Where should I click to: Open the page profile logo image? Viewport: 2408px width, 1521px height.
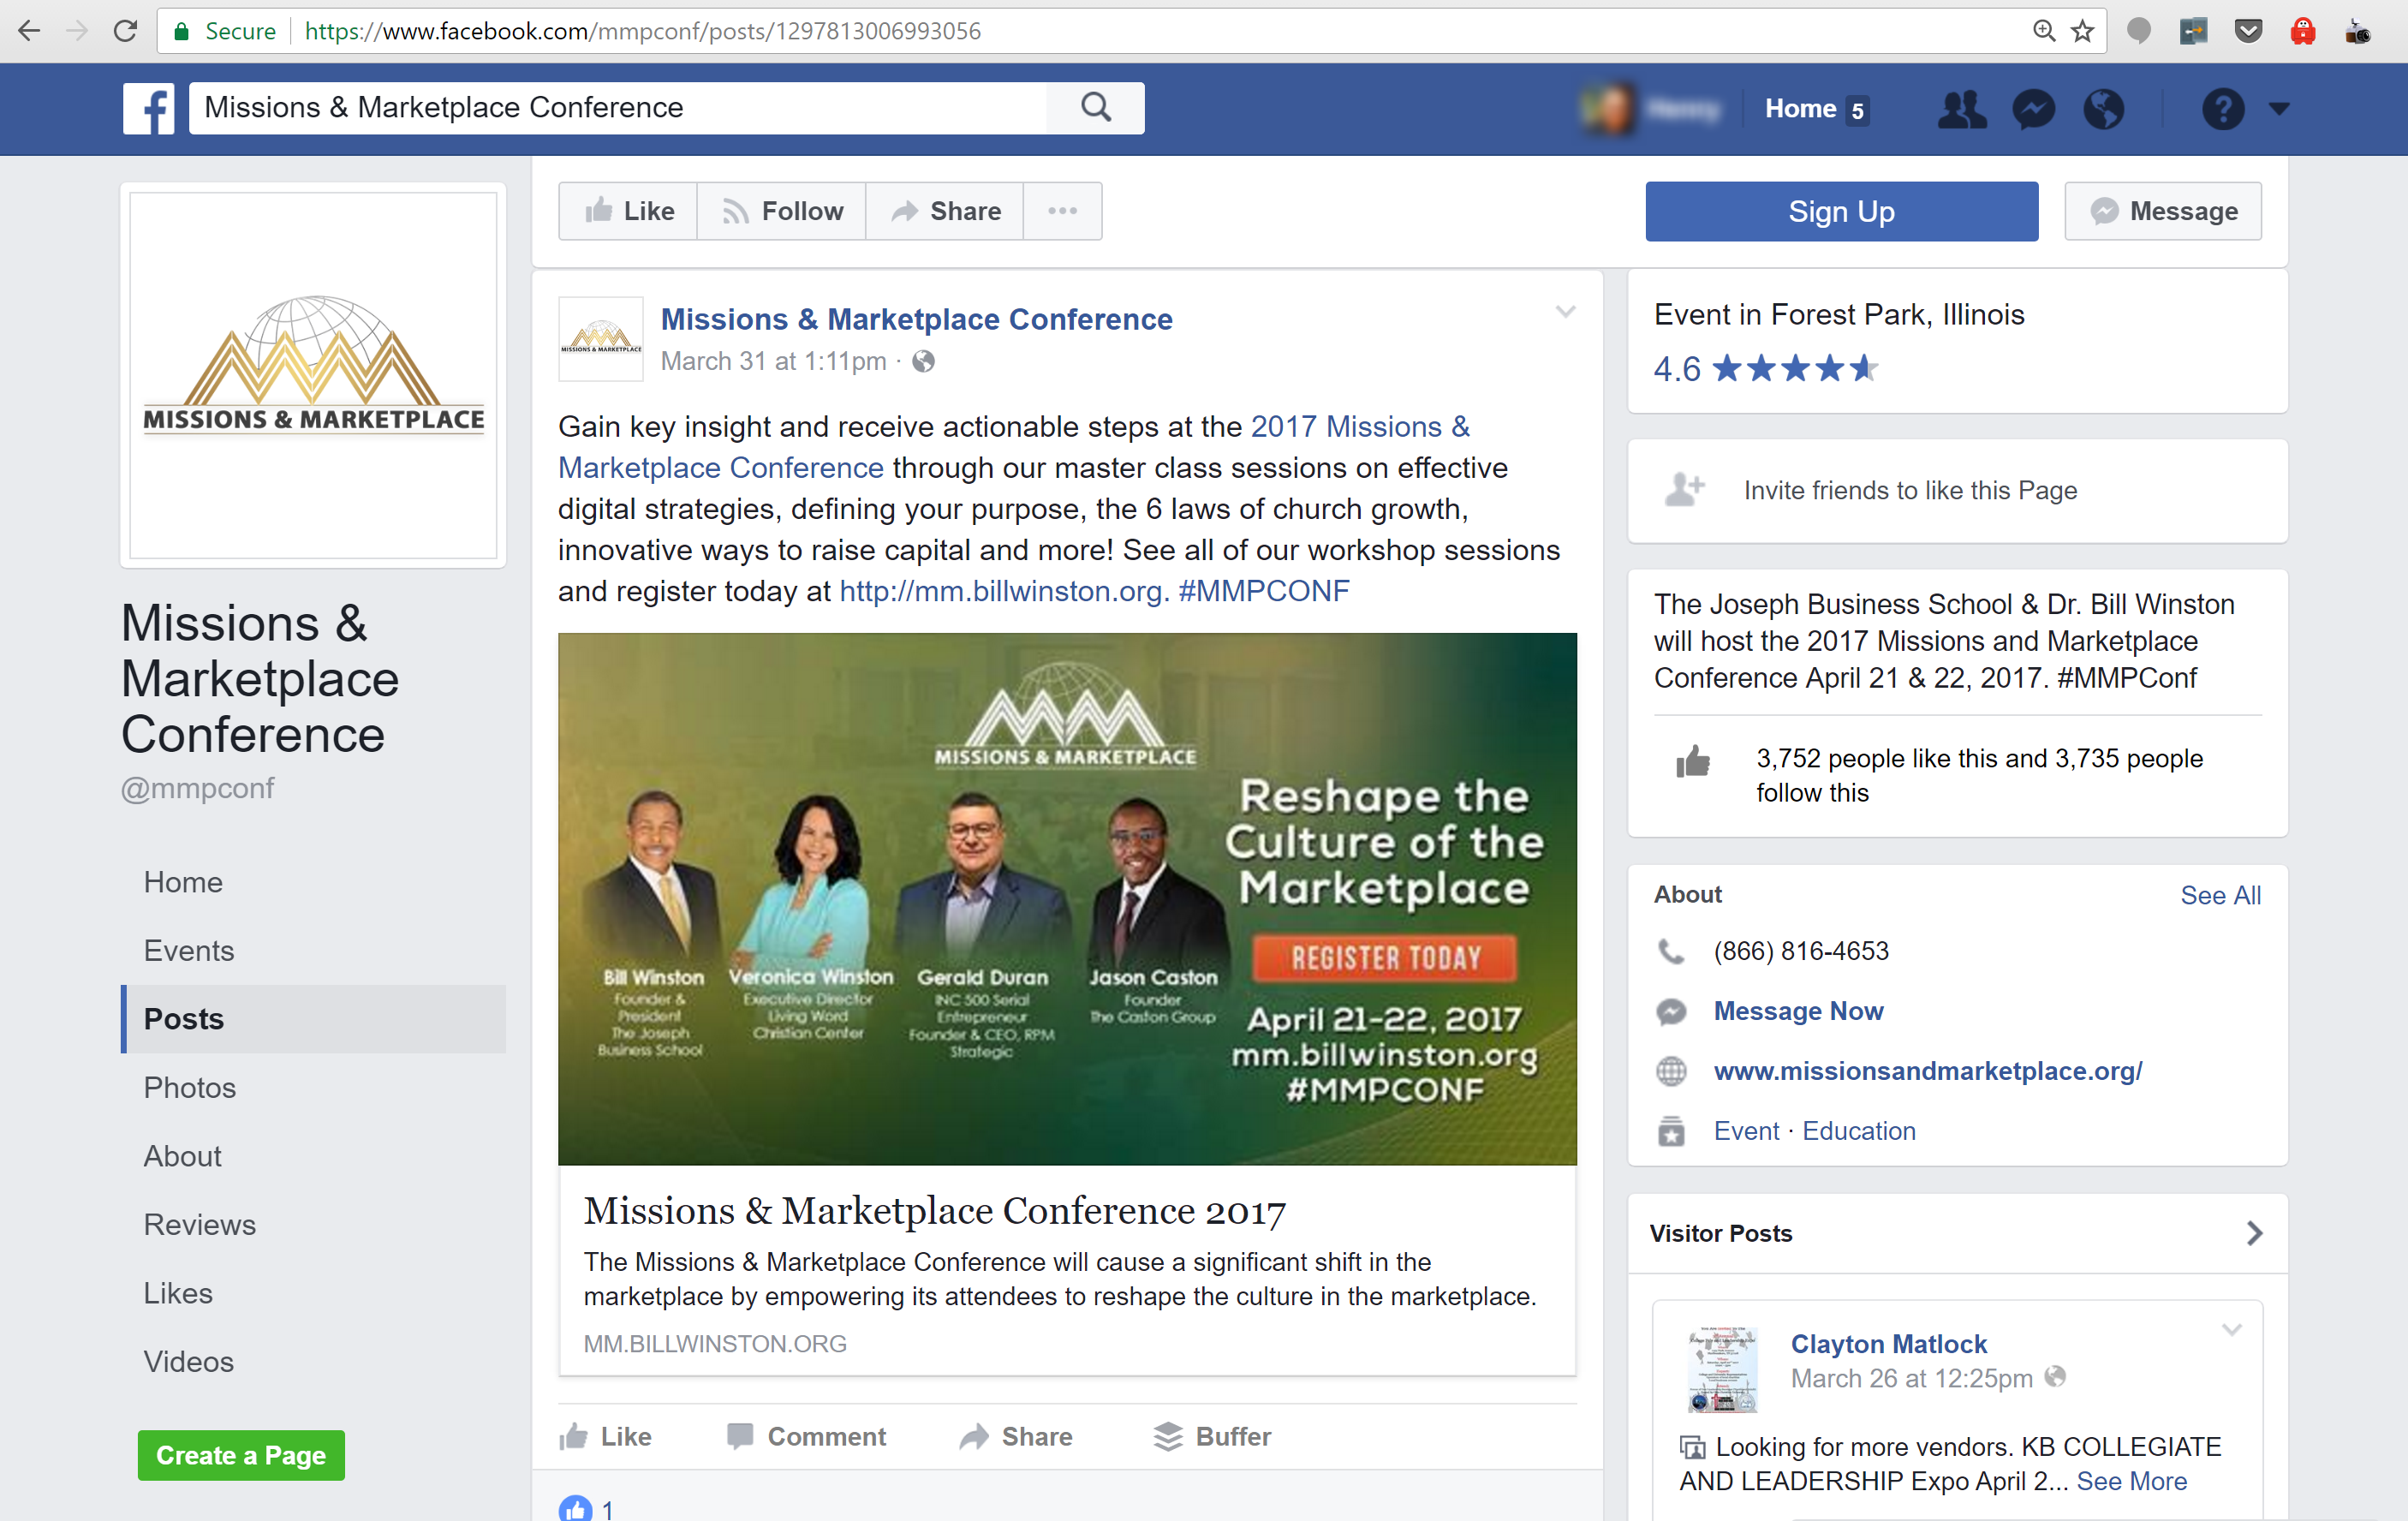(313, 375)
